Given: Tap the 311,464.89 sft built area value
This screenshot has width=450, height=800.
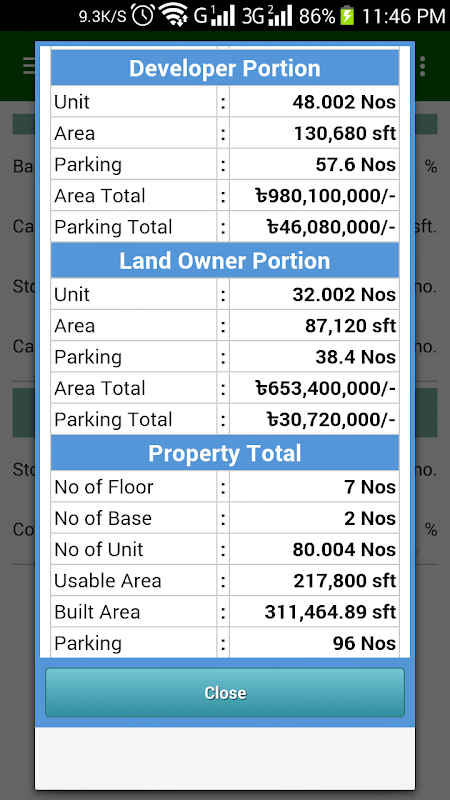Looking at the screenshot, I should pos(330,612).
